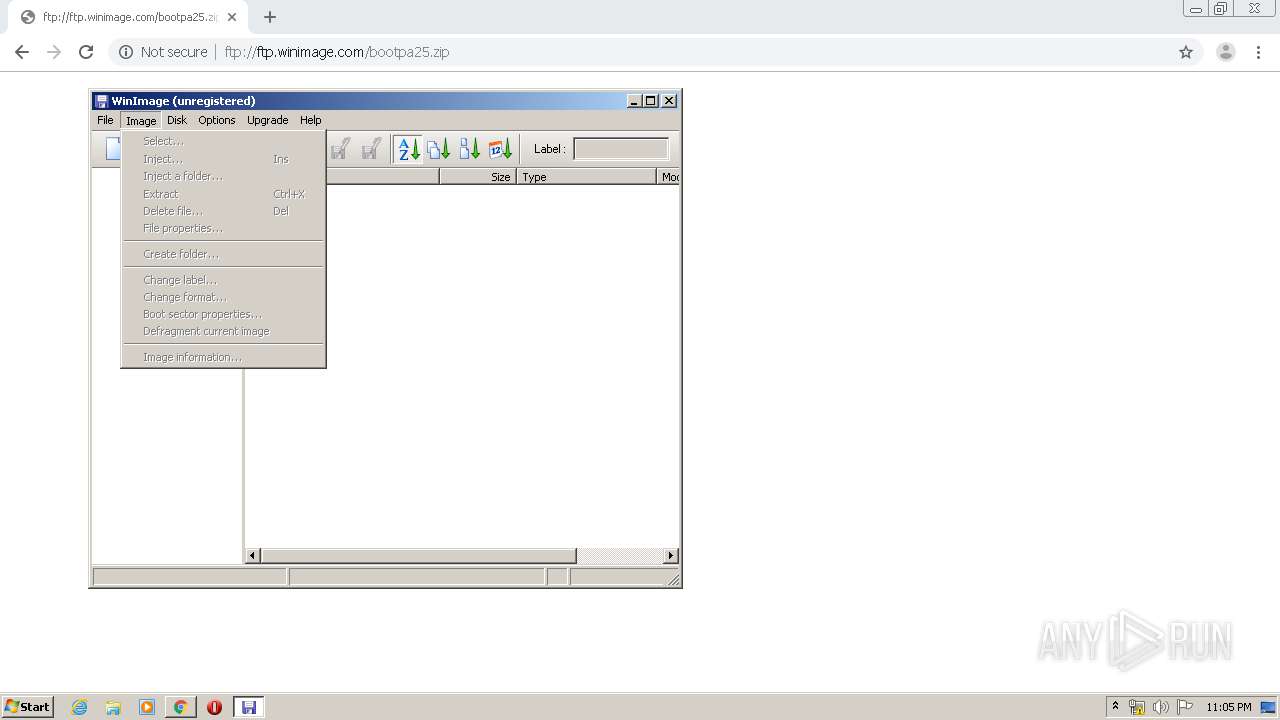The width and height of the screenshot is (1280, 720).
Task: Click the first greyed floppy write icon
Action: (339, 149)
